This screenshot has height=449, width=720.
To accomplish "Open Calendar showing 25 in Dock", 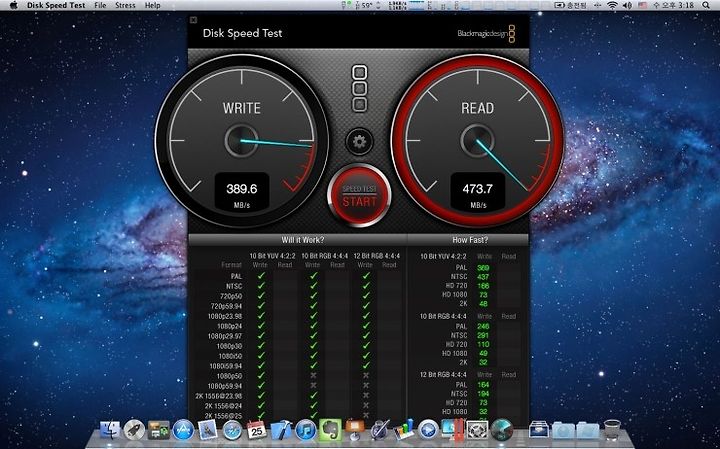I will [257, 430].
